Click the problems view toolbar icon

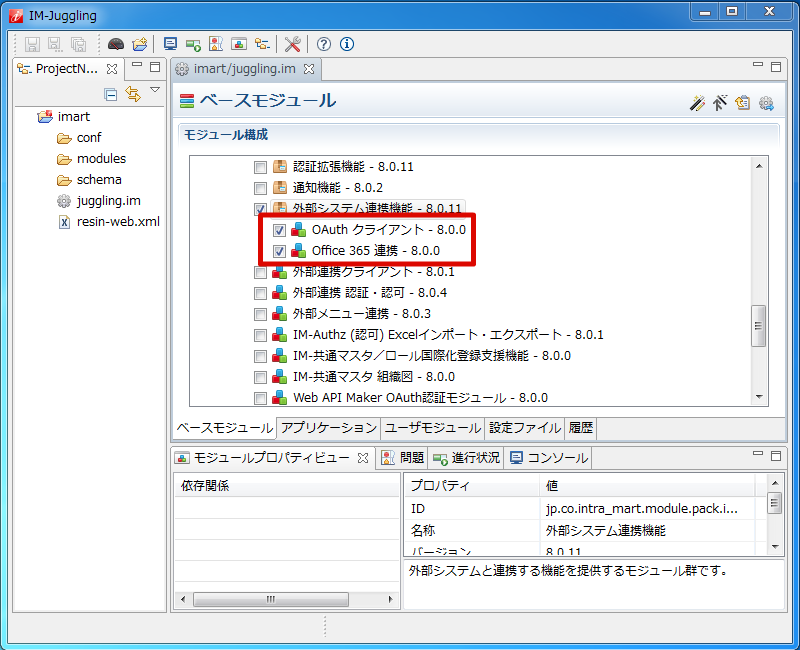click(216, 44)
